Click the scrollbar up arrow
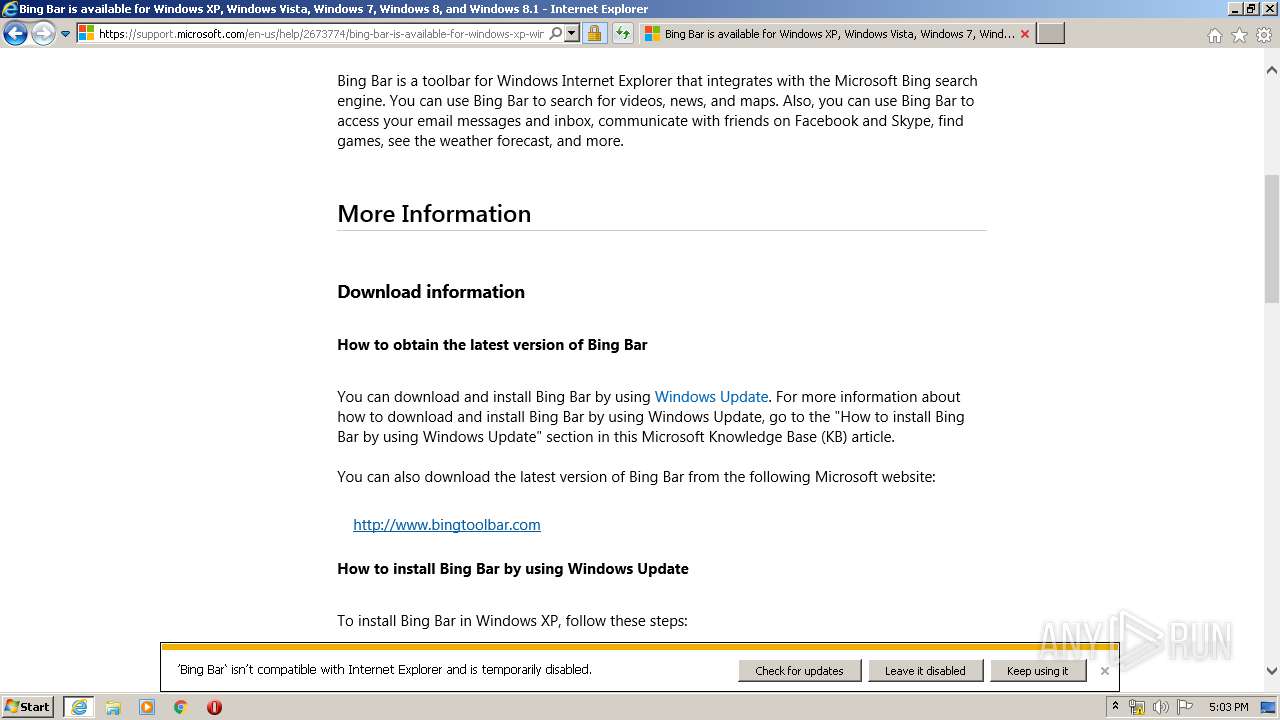Image resolution: width=1280 pixels, height=720 pixels. pos(1272,71)
